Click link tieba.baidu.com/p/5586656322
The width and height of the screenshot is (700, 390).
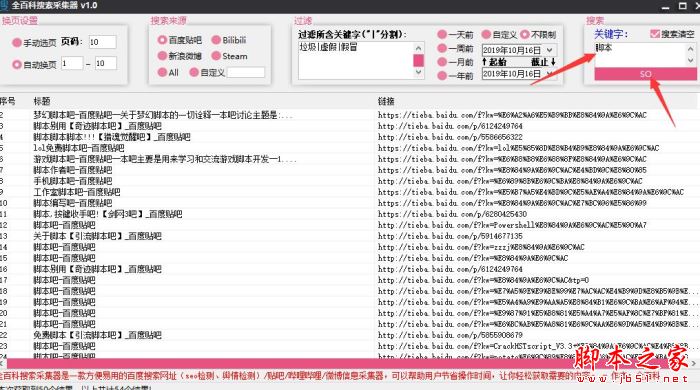tap(450, 137)
